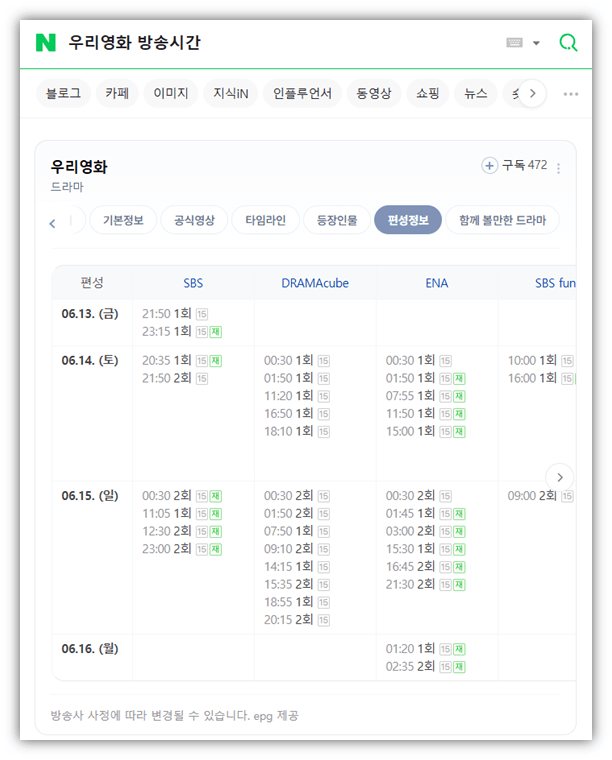Open the drama card vertical dots menu
612x760 pixels.
(x=559, y=169)
